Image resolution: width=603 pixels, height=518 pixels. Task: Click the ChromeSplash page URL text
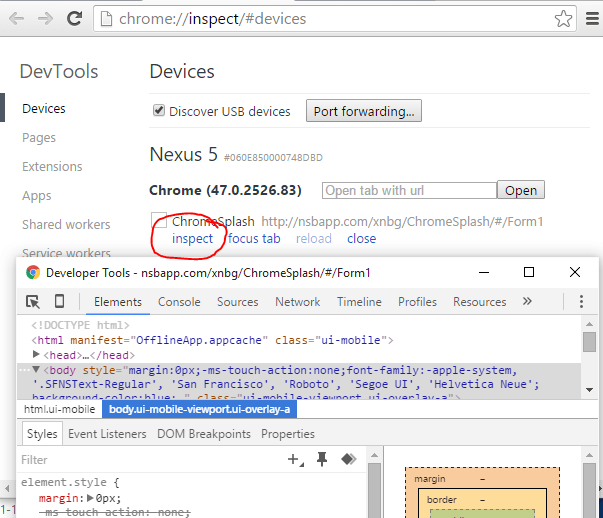click(x=402, y=222)
